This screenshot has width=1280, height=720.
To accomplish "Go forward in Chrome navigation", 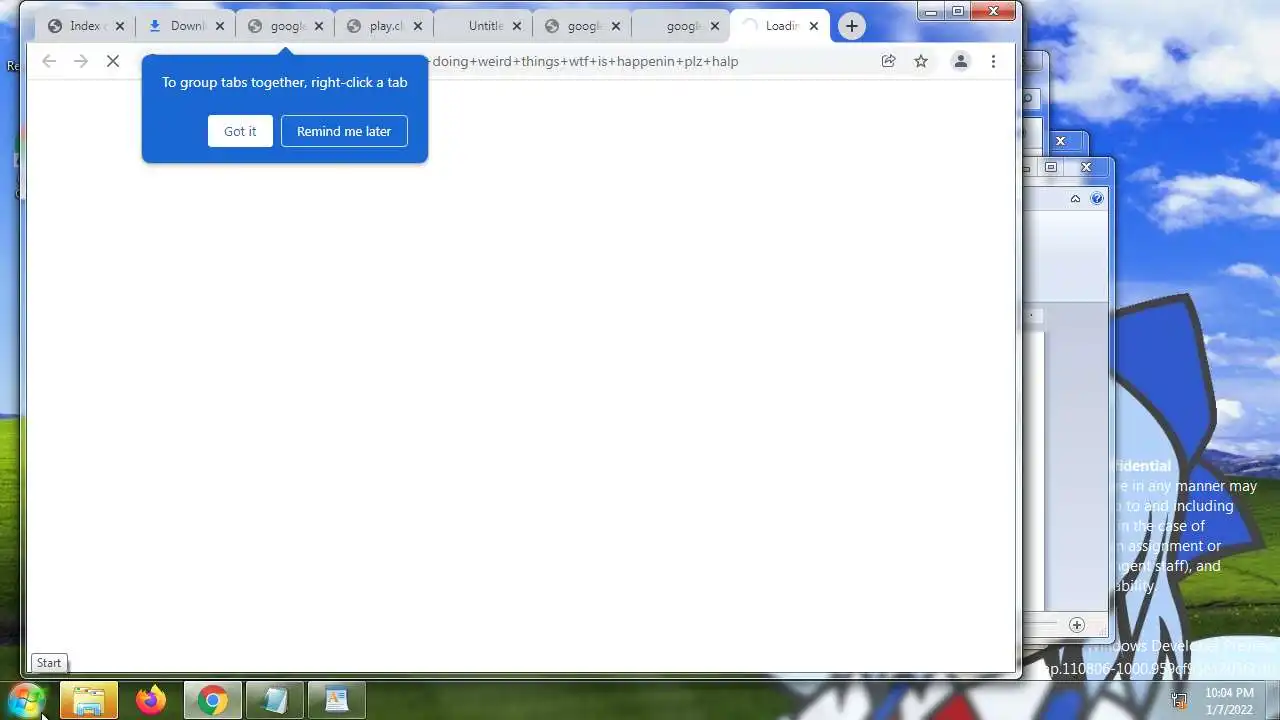I will coord(81,61).
